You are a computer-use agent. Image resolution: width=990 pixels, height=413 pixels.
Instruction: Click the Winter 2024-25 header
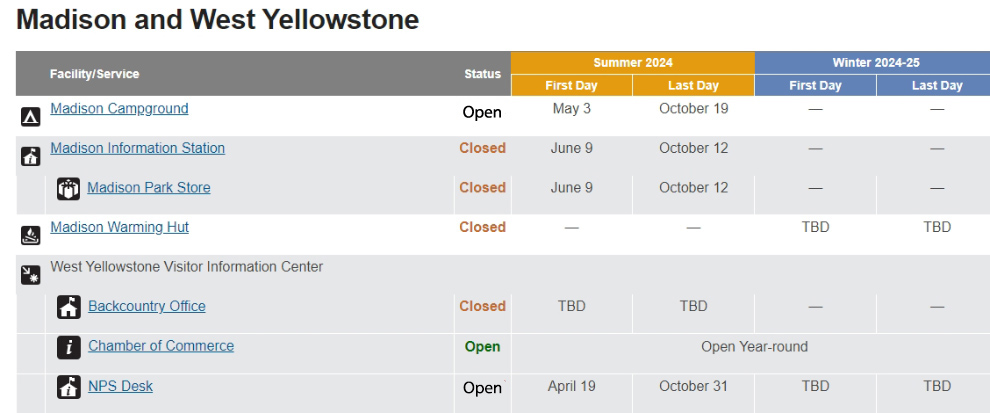tap(875, 62)
